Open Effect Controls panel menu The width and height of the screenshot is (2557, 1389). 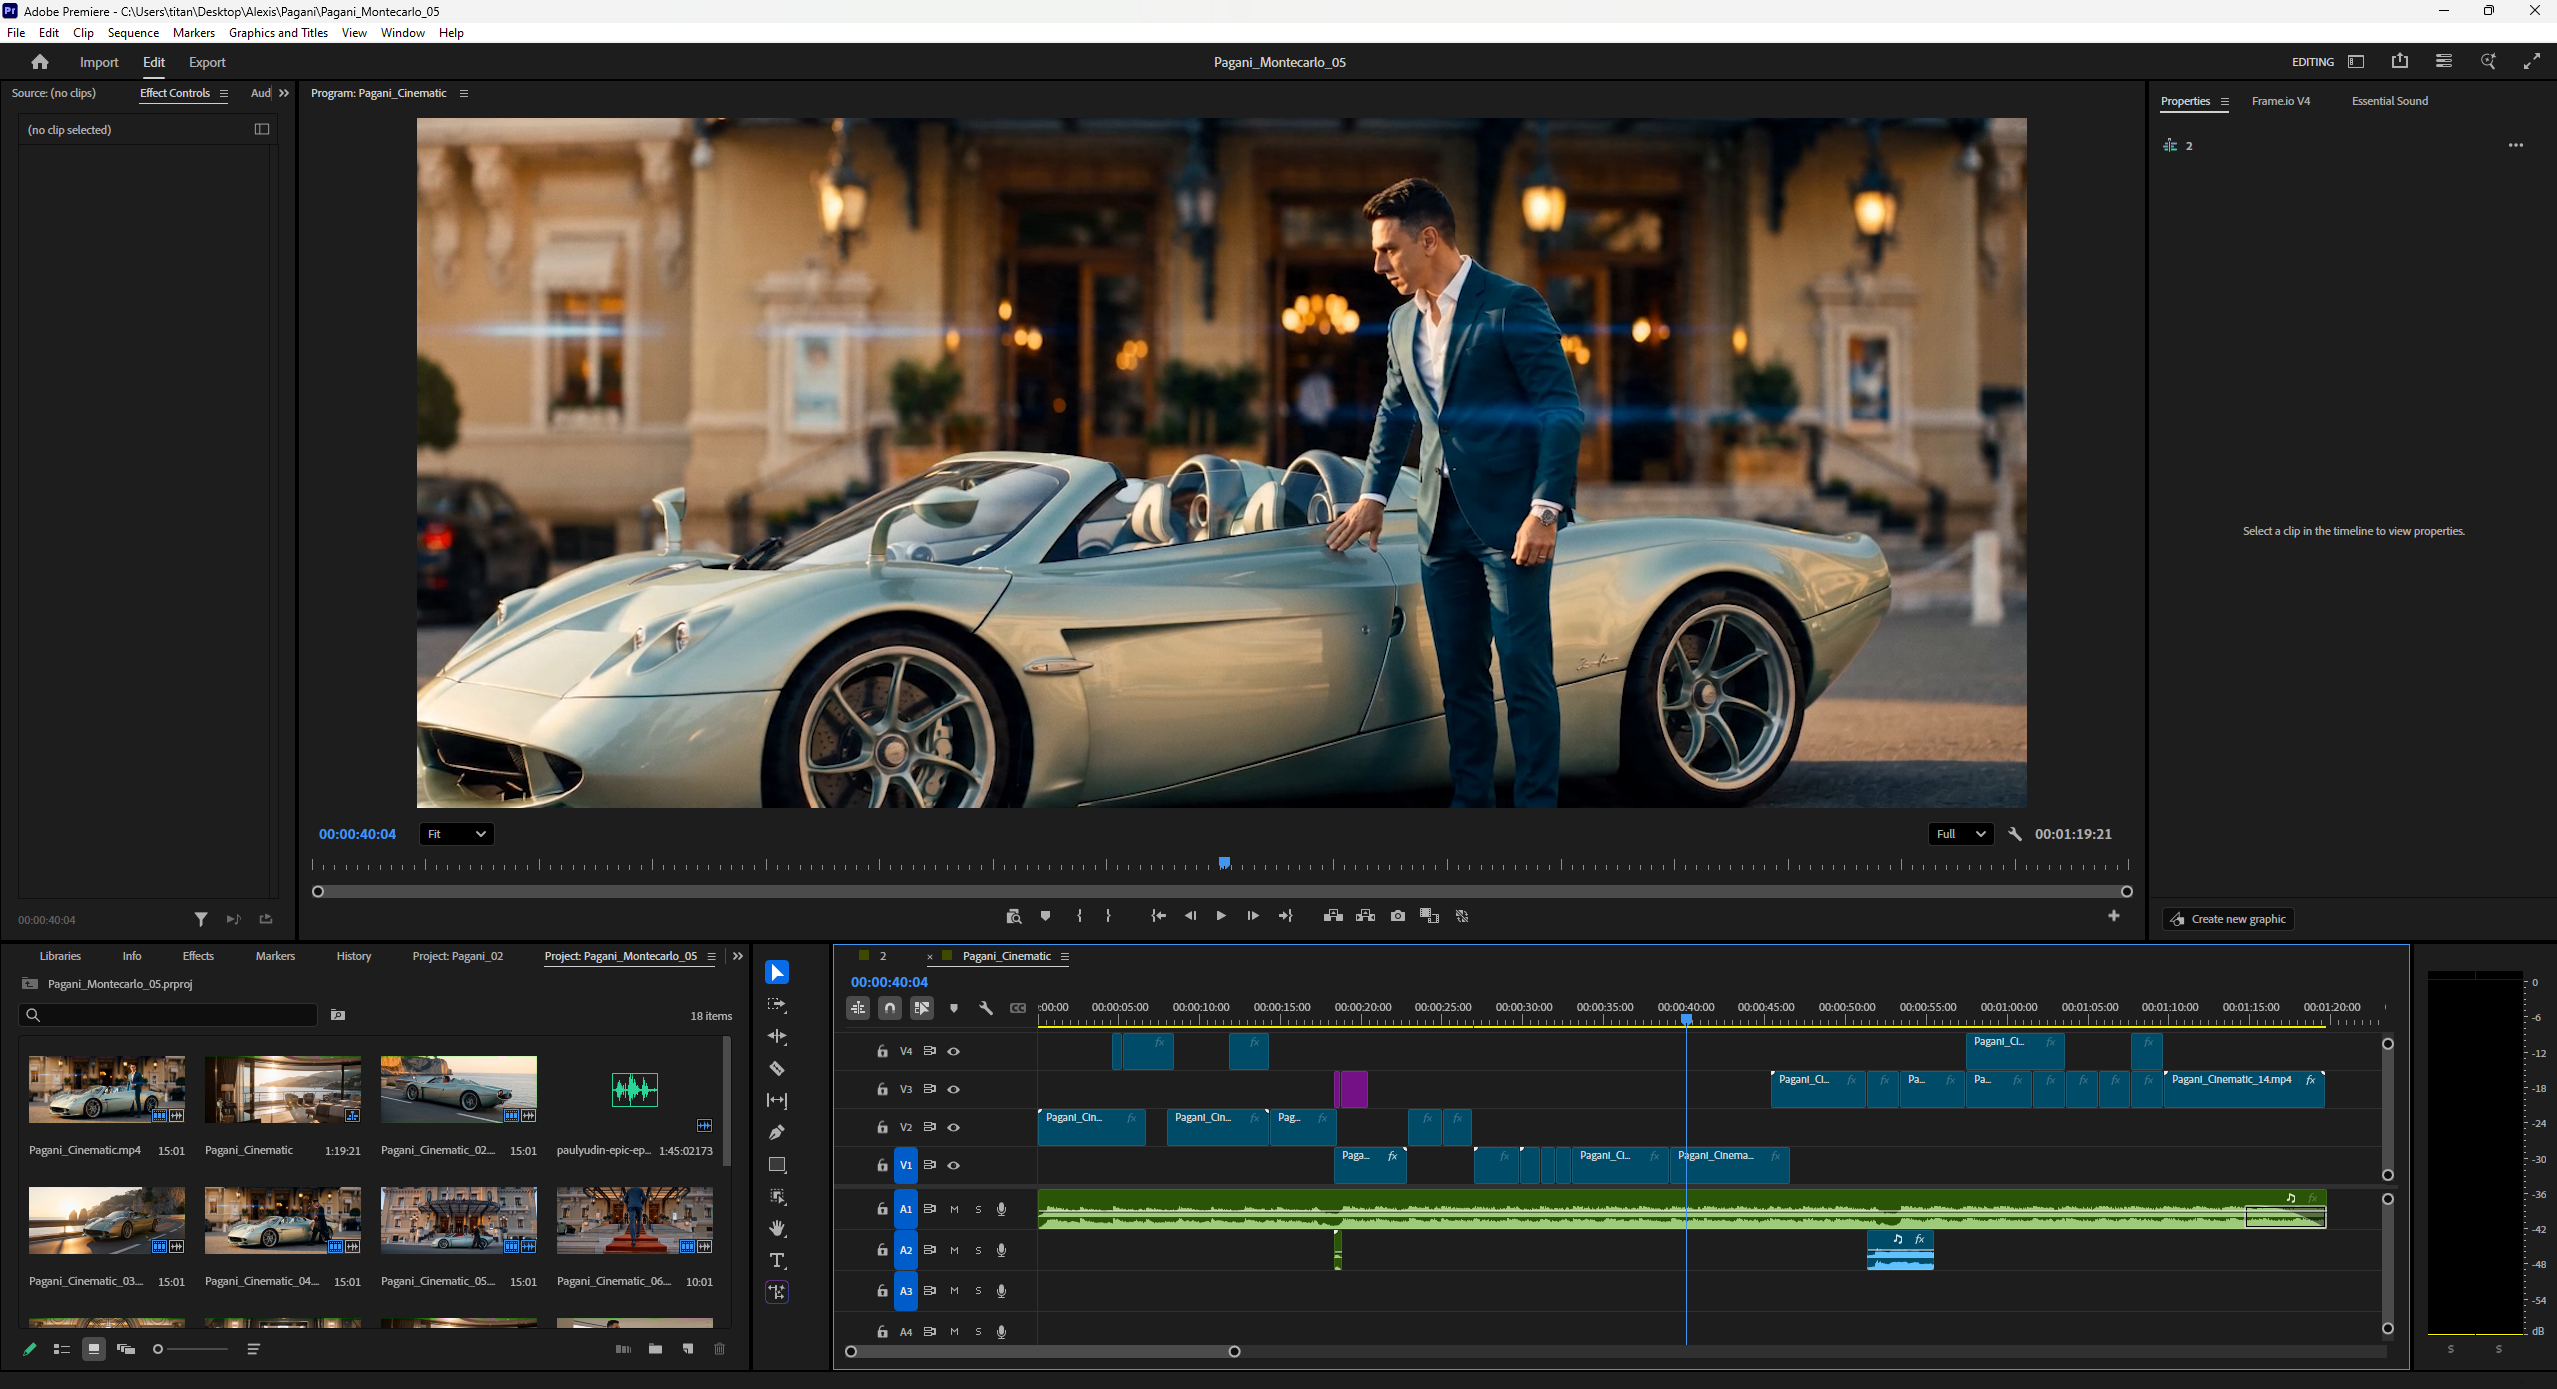click(224, 93)
